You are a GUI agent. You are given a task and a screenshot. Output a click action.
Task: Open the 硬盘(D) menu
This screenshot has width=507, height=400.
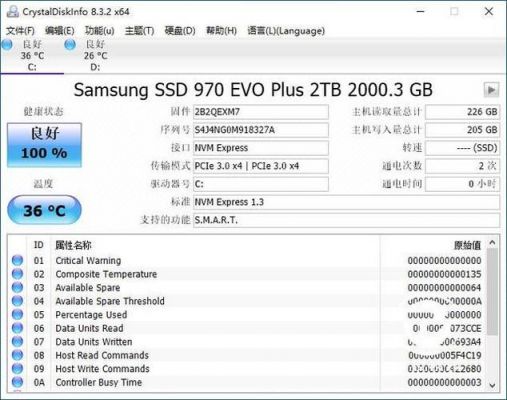180,31
